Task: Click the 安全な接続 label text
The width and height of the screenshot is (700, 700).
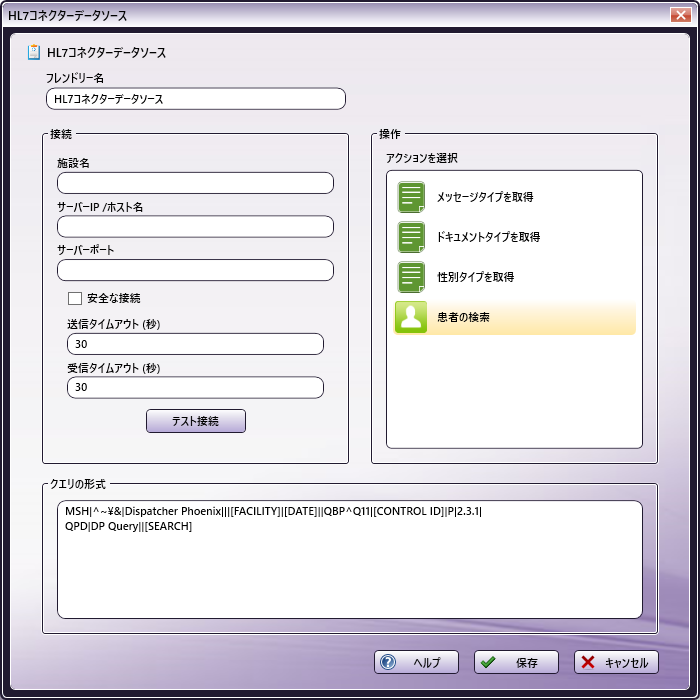Action: pos(113,298)
